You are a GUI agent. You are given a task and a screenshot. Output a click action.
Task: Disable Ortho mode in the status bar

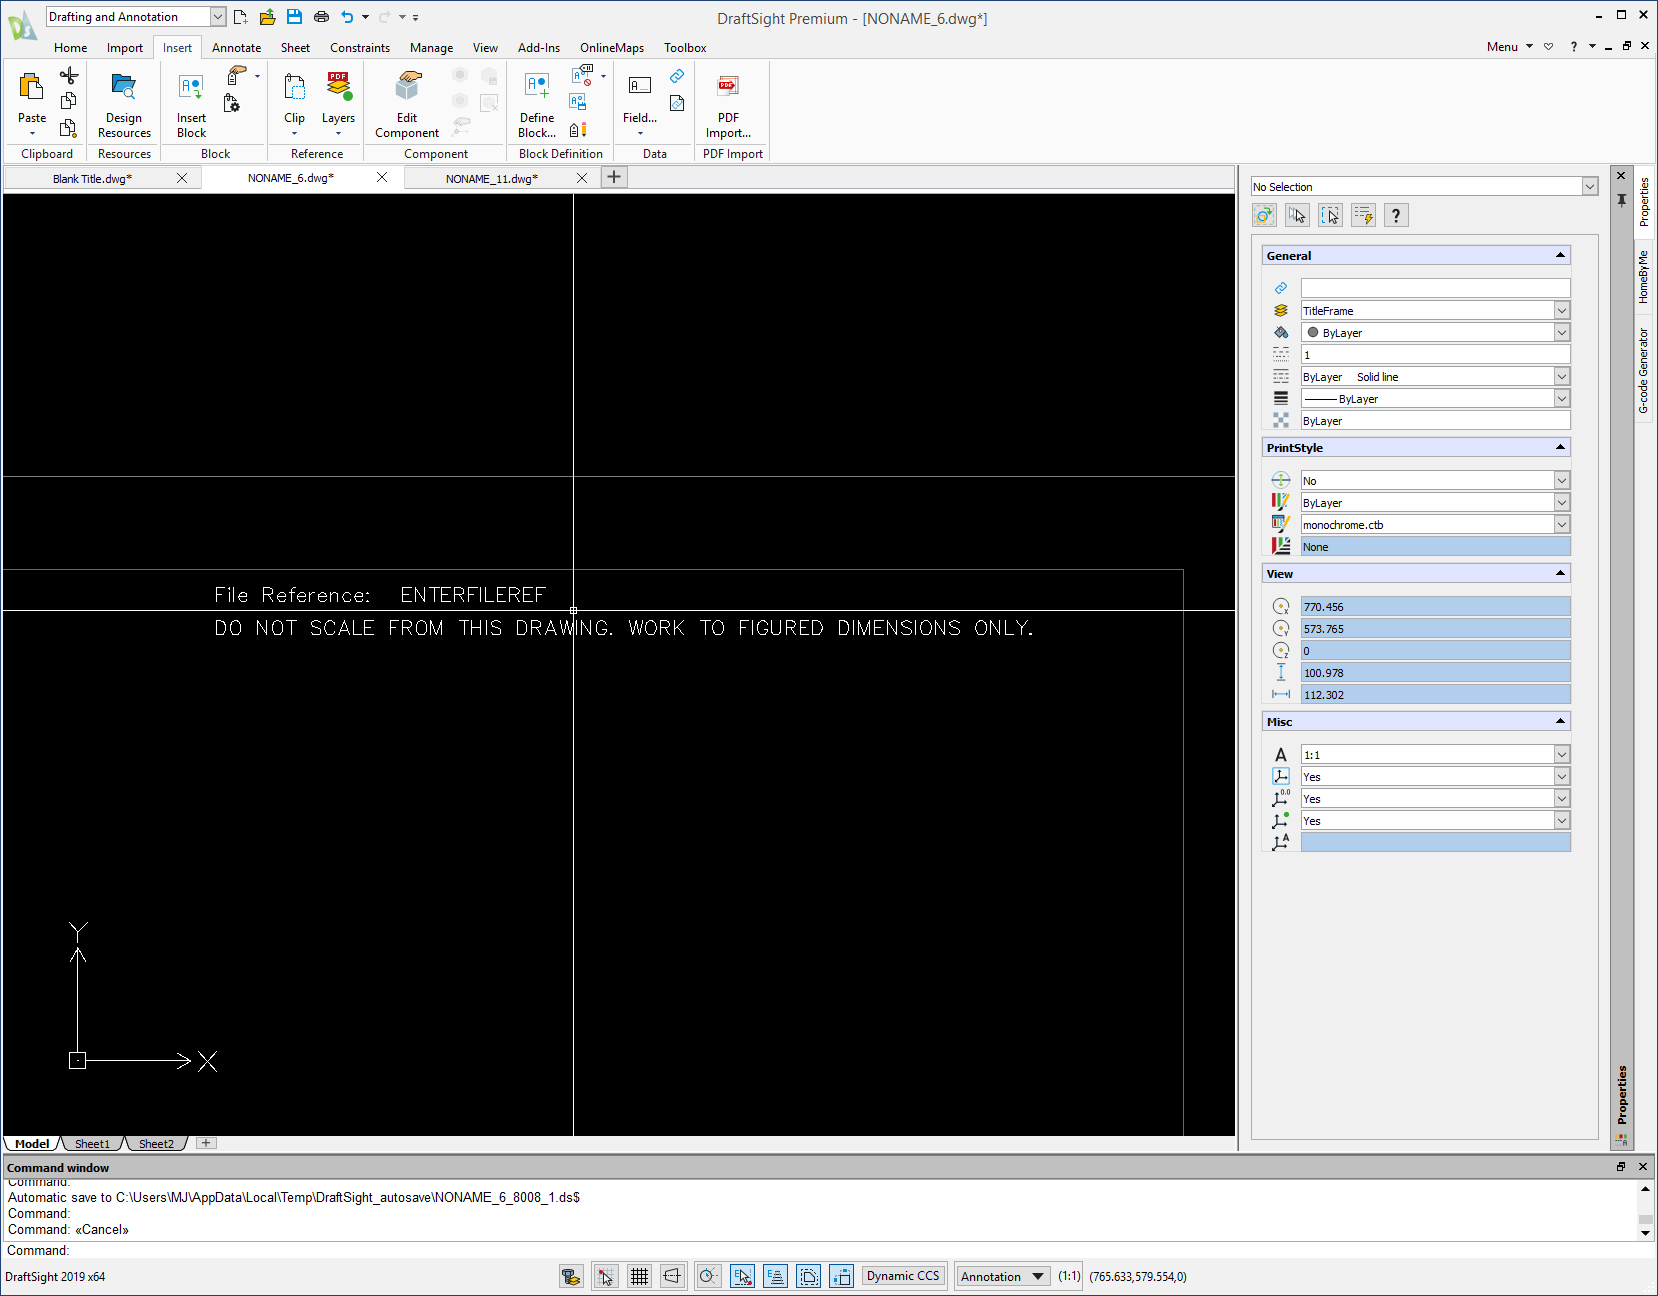pos(673,1276)
